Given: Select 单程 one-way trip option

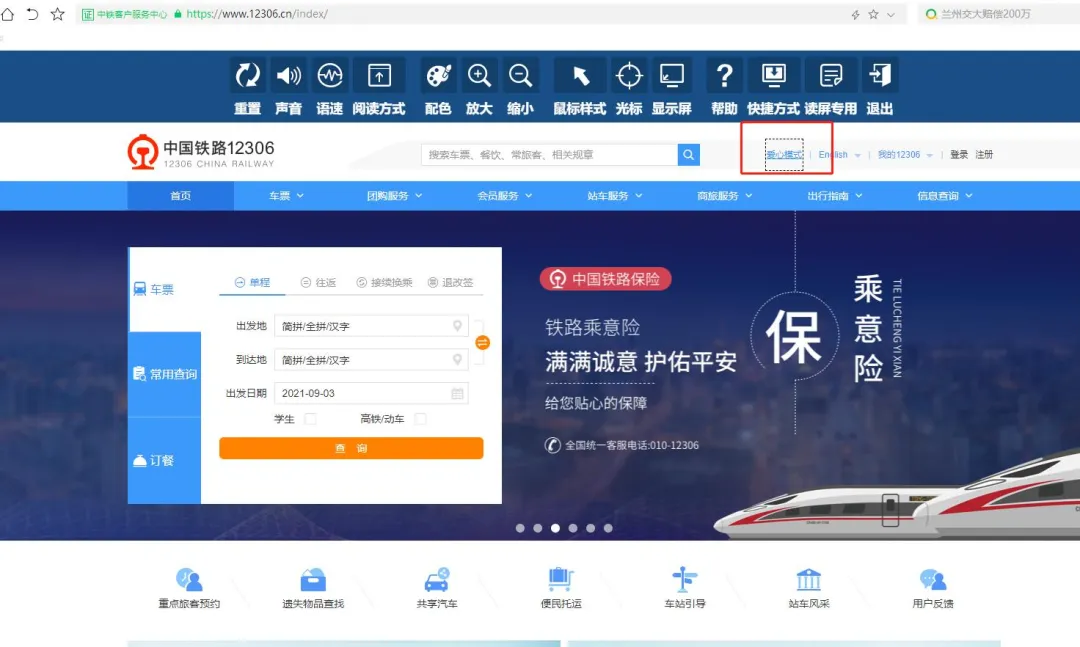Looking at the screenshot, I should (252, 283).
